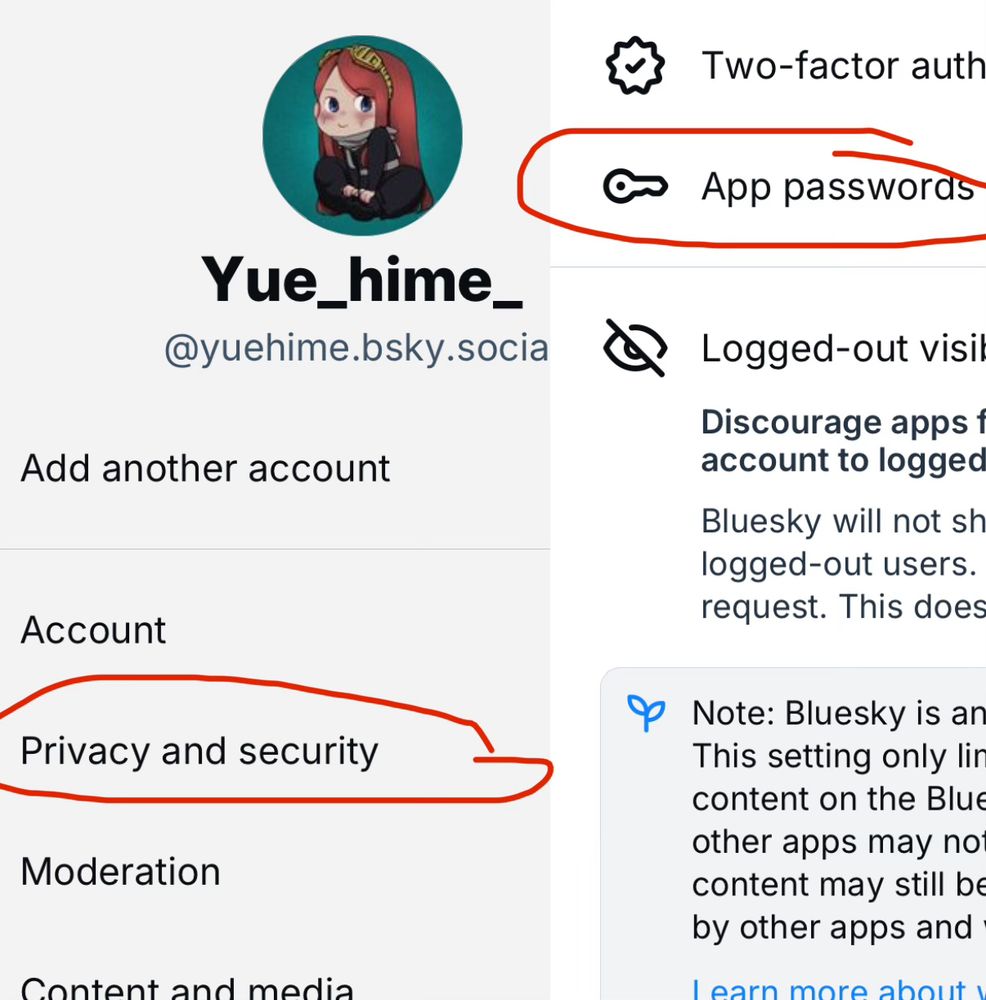Open the Account settings item
986x1000 pixels.
93,630
